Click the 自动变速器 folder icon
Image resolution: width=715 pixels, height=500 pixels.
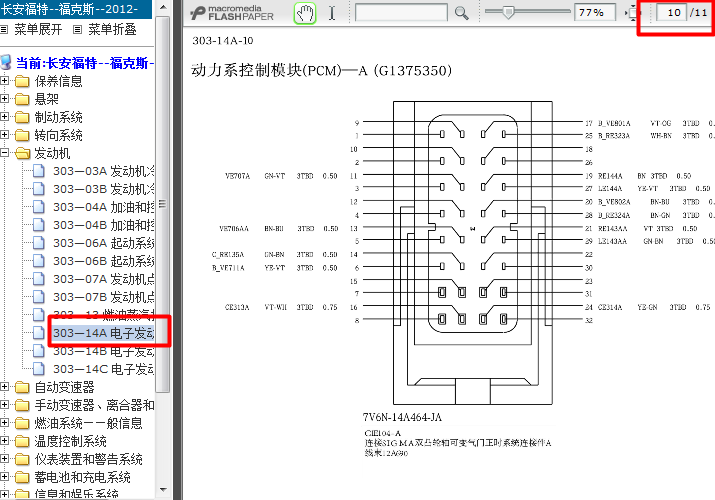22,387
